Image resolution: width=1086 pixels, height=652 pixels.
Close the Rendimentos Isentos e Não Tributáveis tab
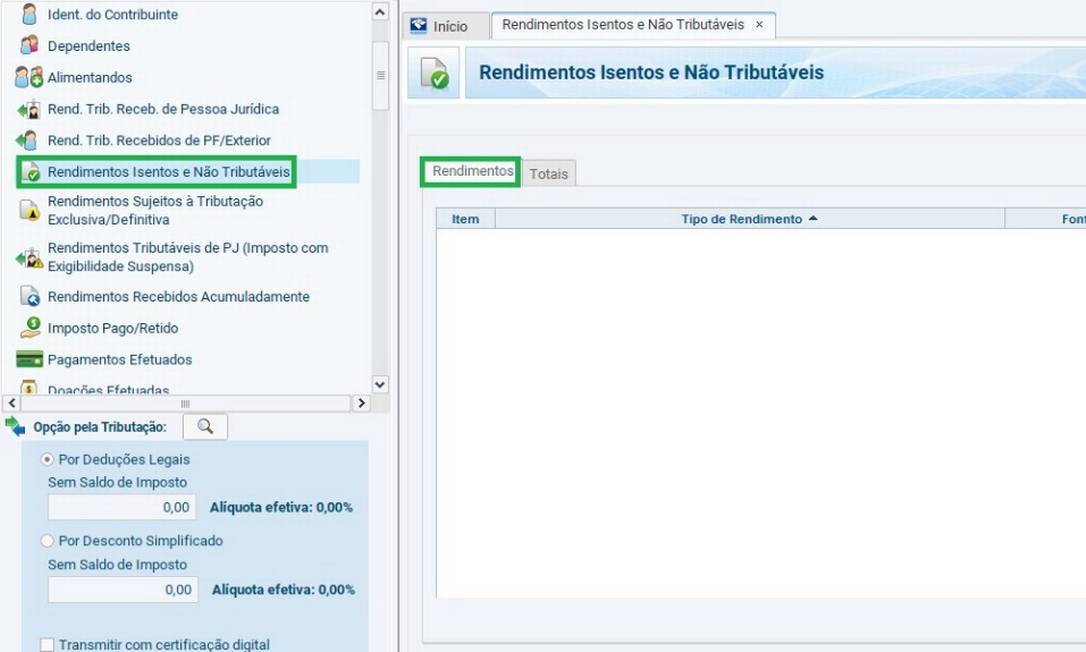point(759,25)
